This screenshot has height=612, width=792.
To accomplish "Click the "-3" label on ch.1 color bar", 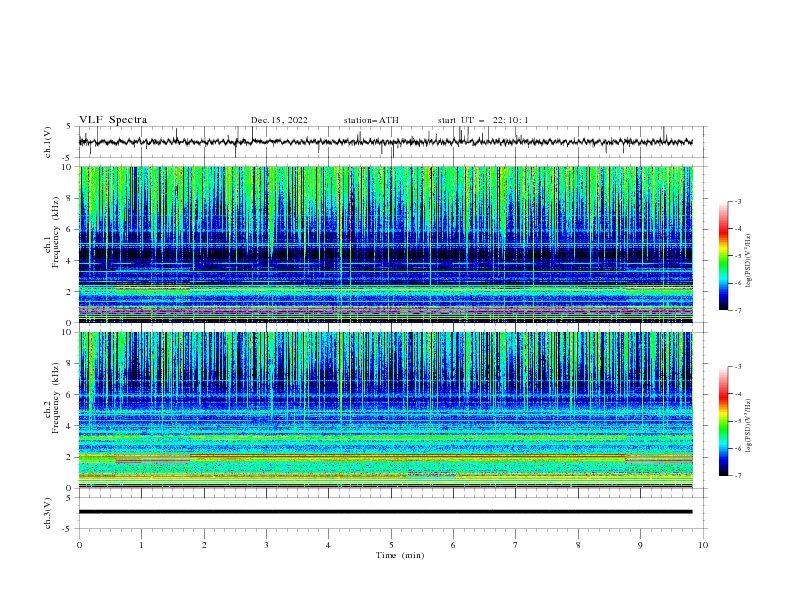I will click(737, 201).
